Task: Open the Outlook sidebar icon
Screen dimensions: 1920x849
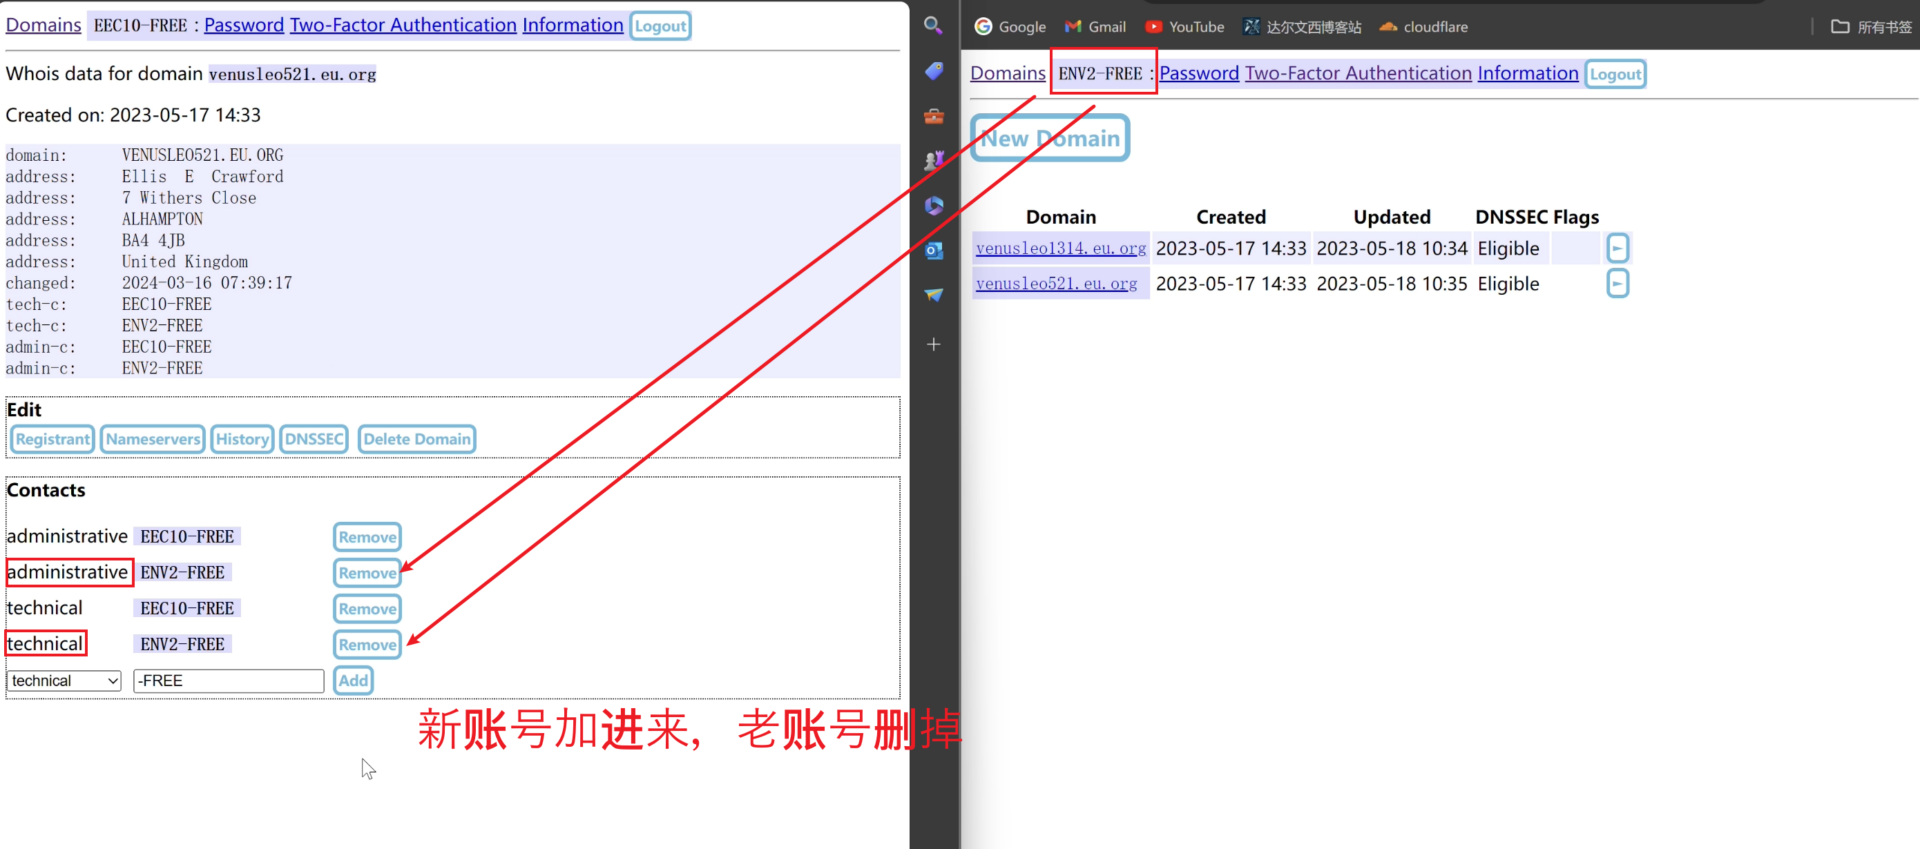Action: click(x=933, y=250)
